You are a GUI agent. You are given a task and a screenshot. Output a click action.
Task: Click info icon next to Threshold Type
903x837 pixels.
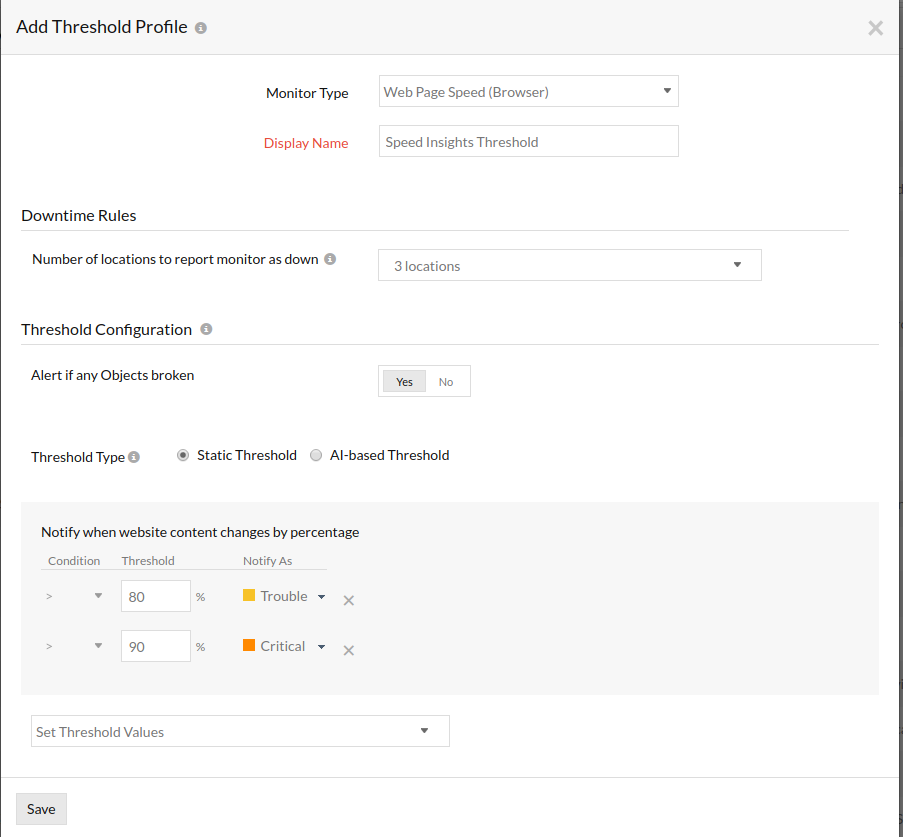pyautogui.click(x=134, y=457)
